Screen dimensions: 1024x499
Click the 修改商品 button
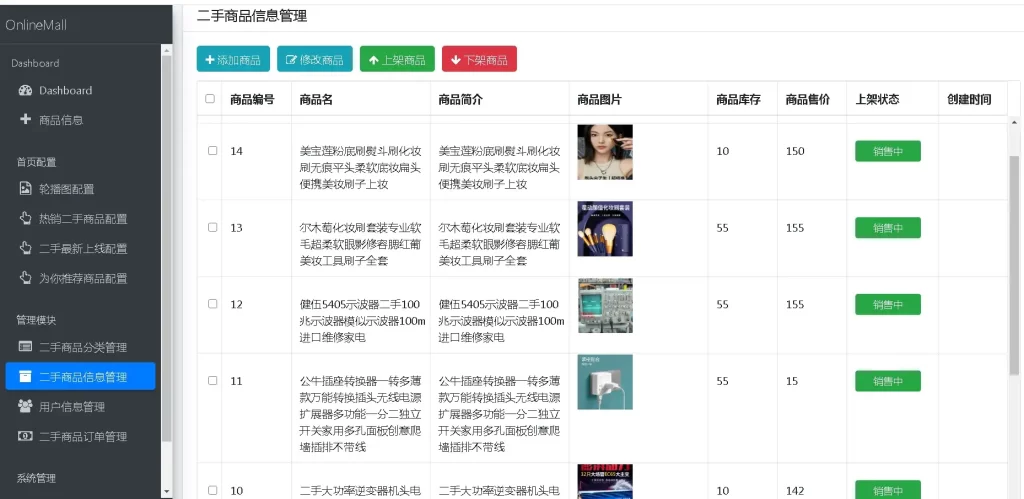[315, 59]
